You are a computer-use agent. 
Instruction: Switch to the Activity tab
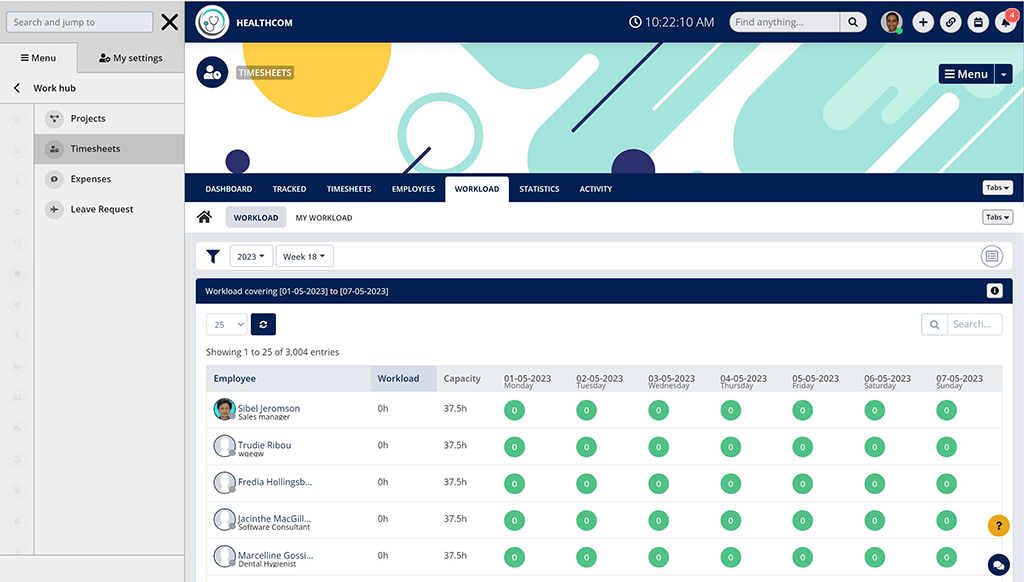596,189
